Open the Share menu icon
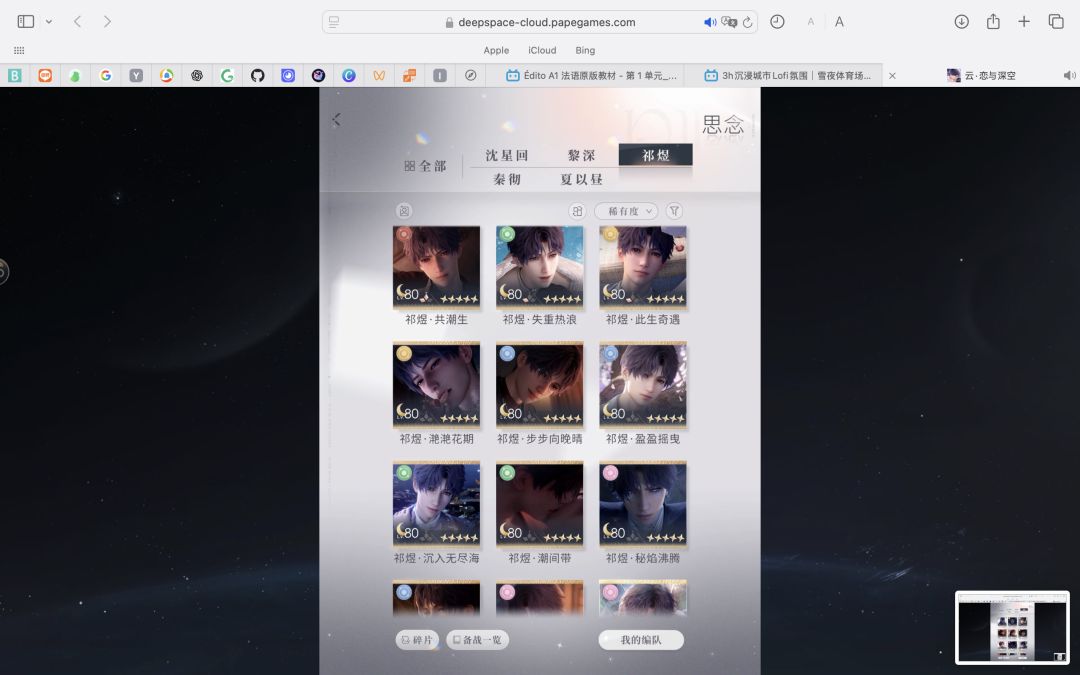The width and height of the screenshot is (1080, 675). click(993, 21)
